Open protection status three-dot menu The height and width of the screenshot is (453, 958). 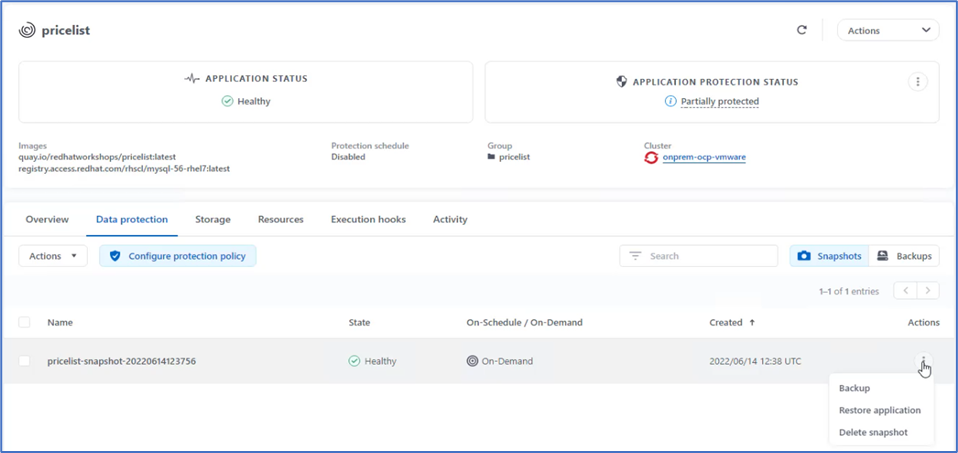(917, 82)
